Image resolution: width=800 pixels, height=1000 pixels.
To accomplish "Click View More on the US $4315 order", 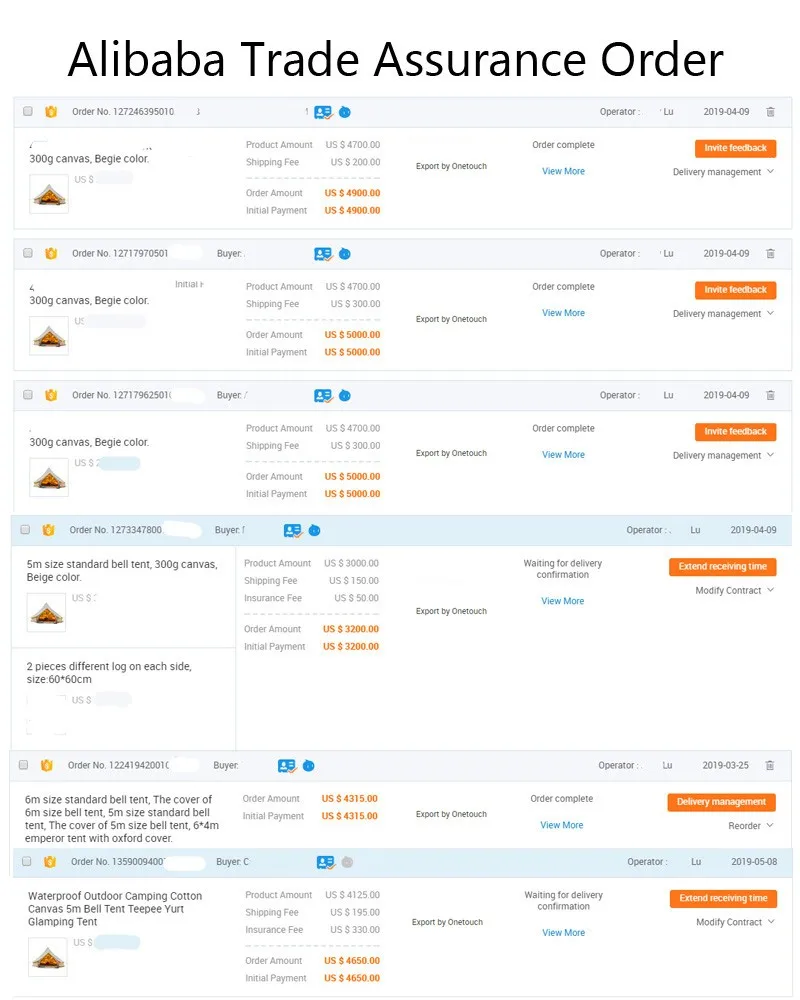I will (561, 825).
